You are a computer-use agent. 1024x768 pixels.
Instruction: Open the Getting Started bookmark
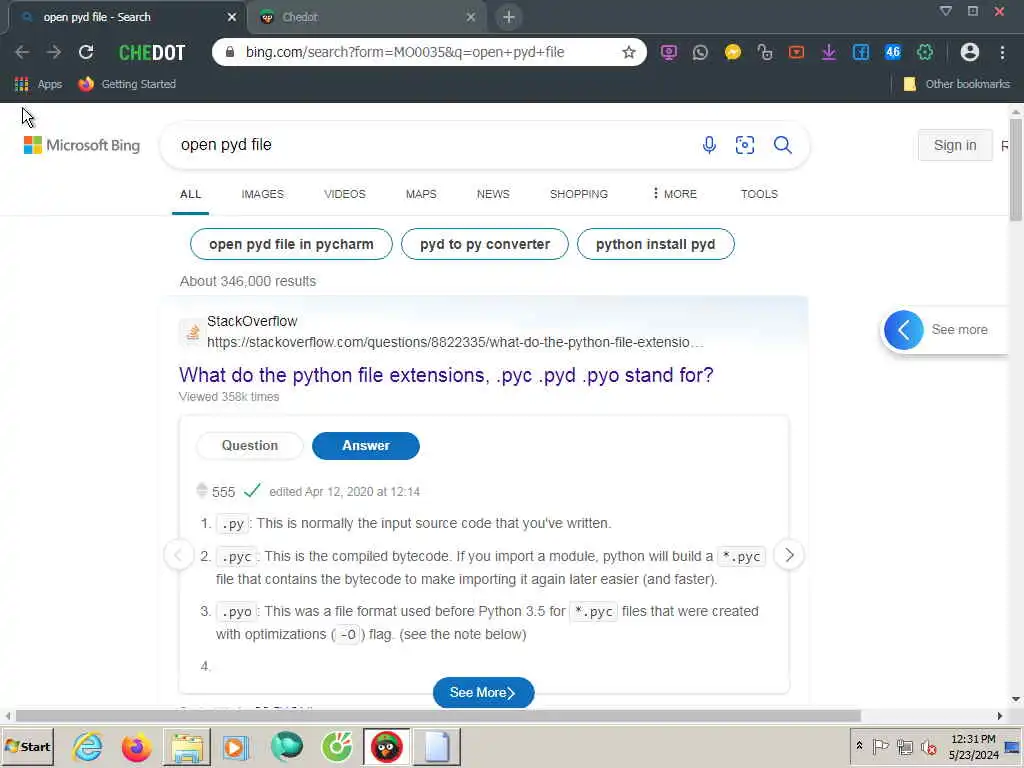[127, 84]
